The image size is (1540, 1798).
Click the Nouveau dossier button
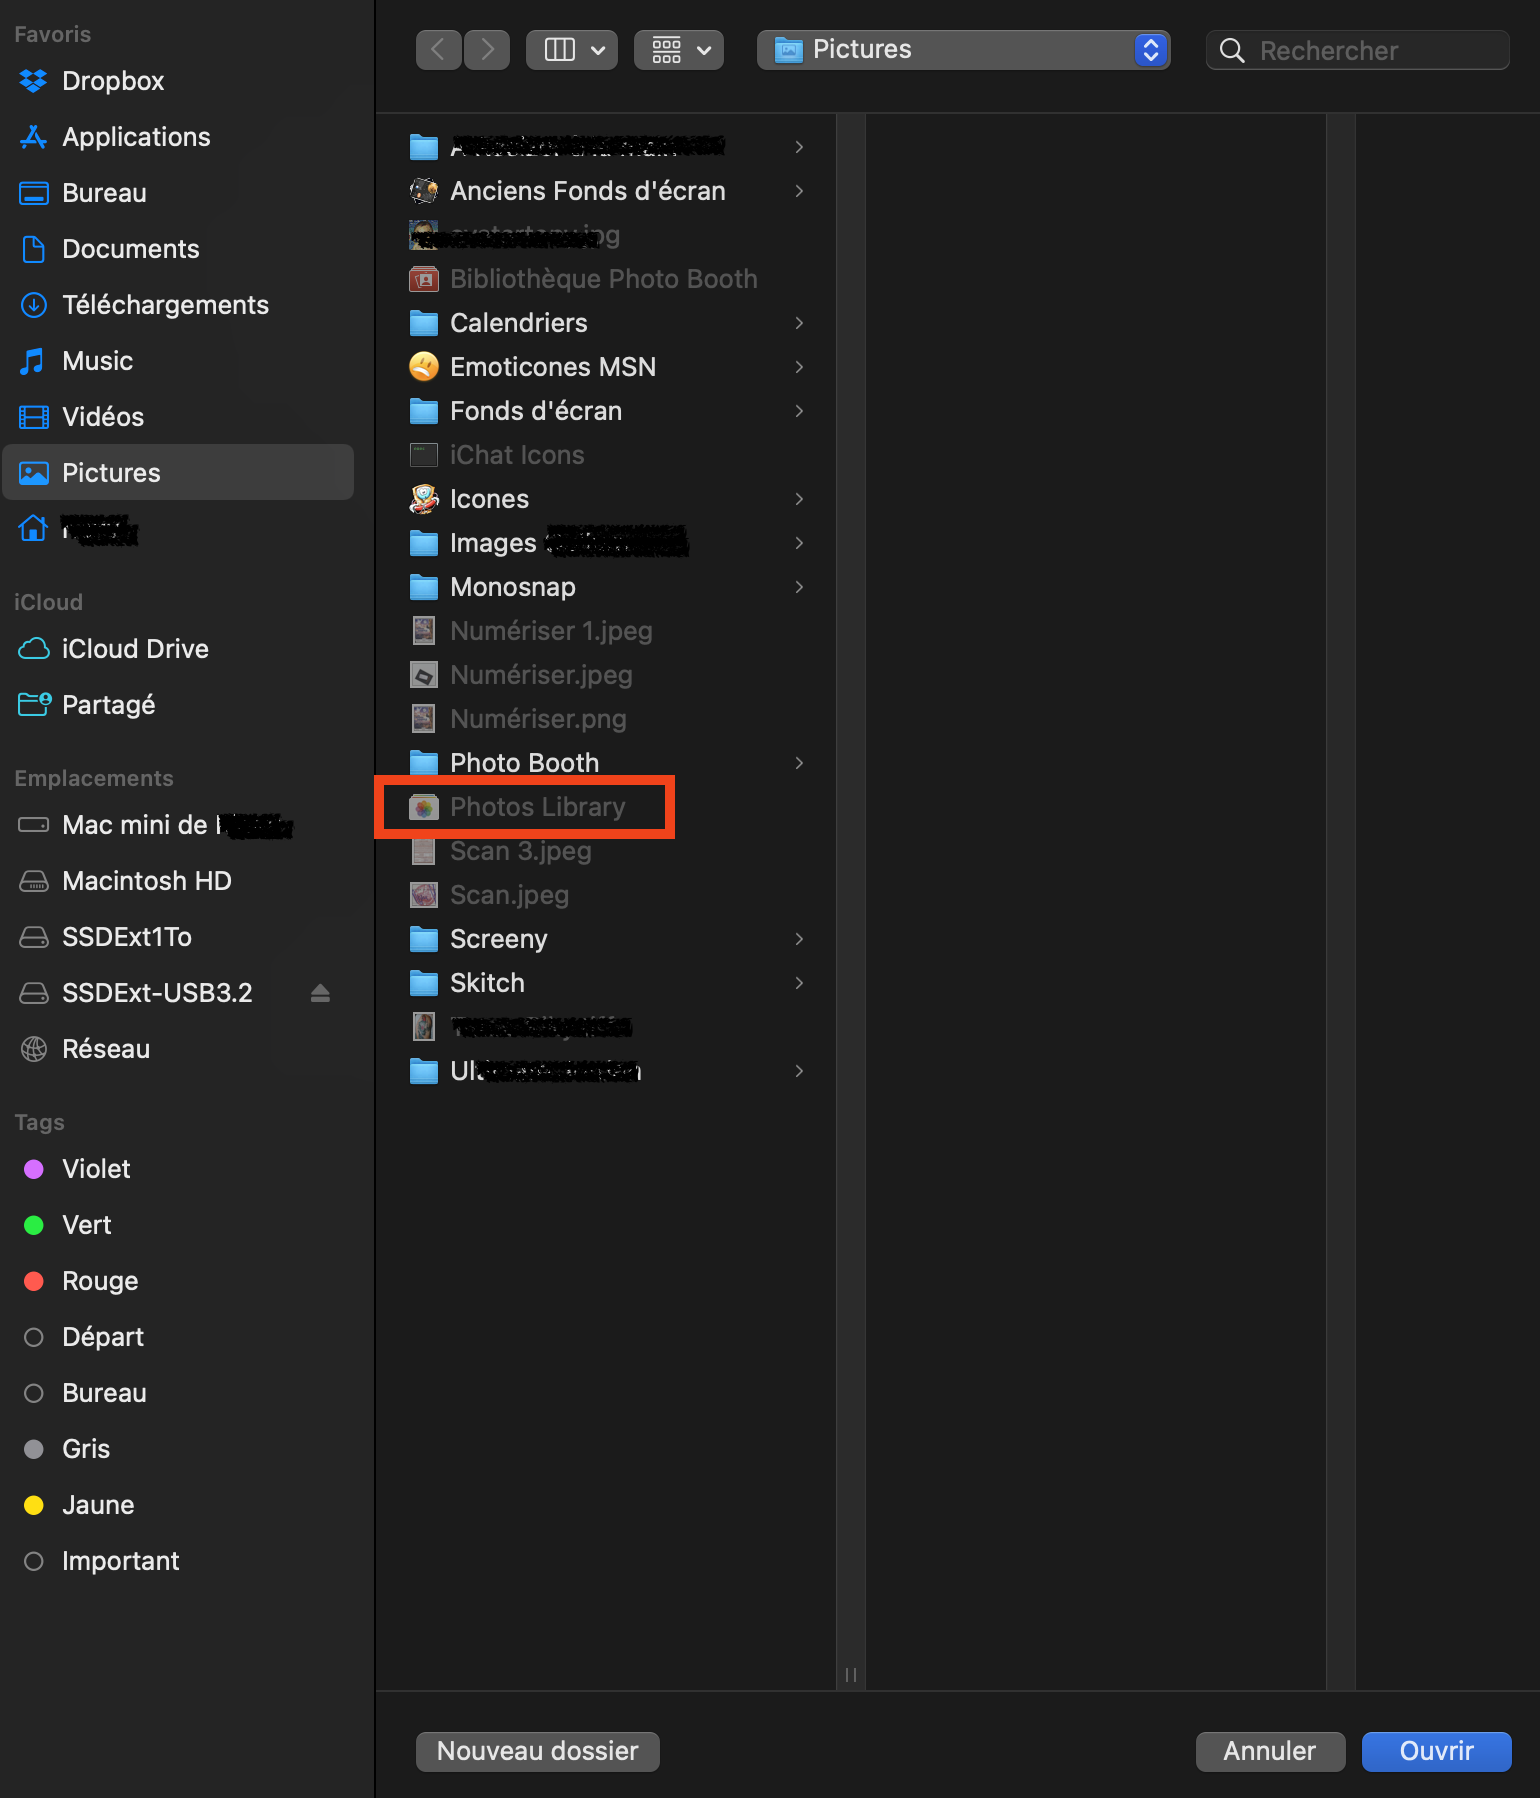point(537,1751)
